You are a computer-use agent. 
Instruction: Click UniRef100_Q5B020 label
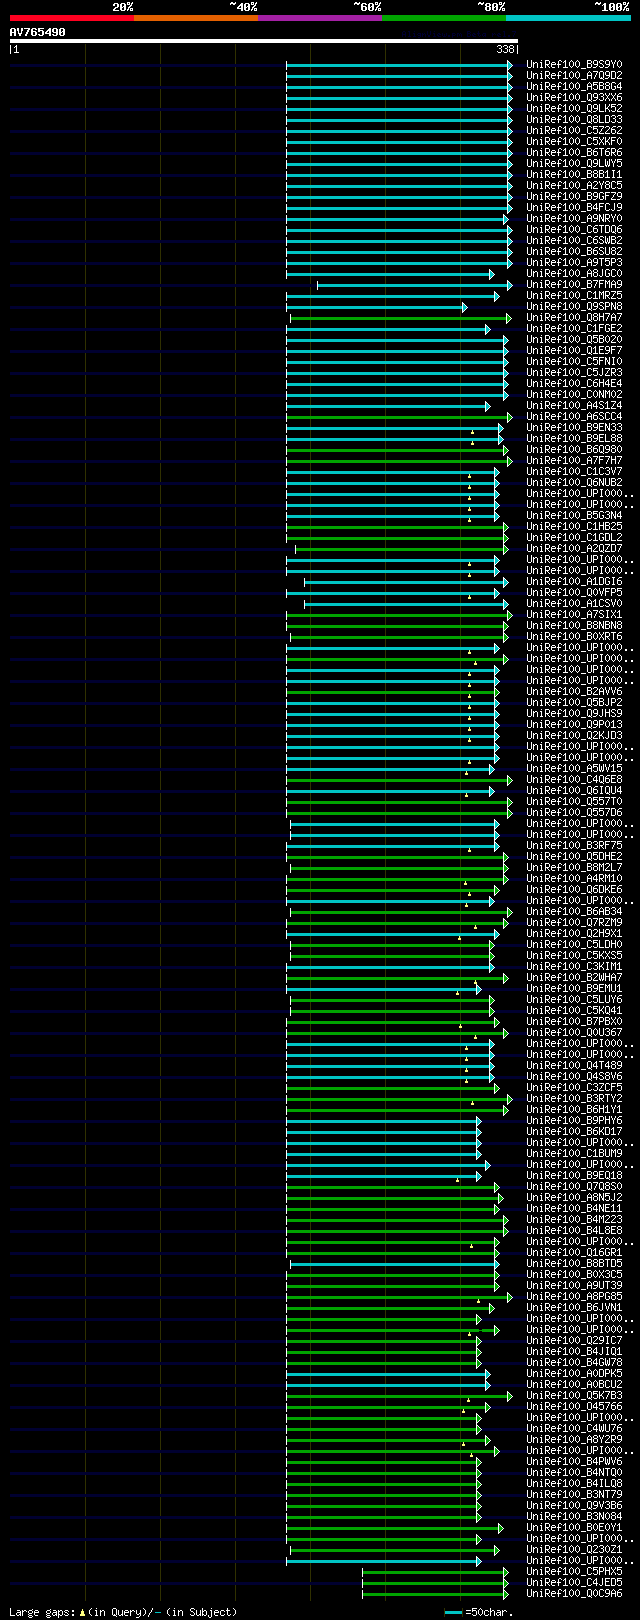574,340
